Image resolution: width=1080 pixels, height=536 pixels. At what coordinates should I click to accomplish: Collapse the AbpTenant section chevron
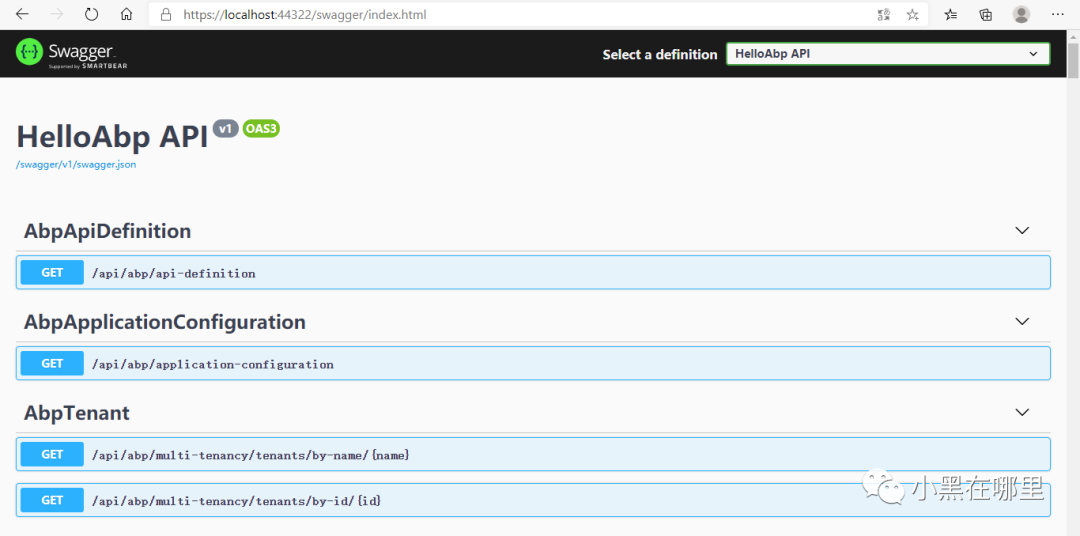click(x=1022, y=412)
